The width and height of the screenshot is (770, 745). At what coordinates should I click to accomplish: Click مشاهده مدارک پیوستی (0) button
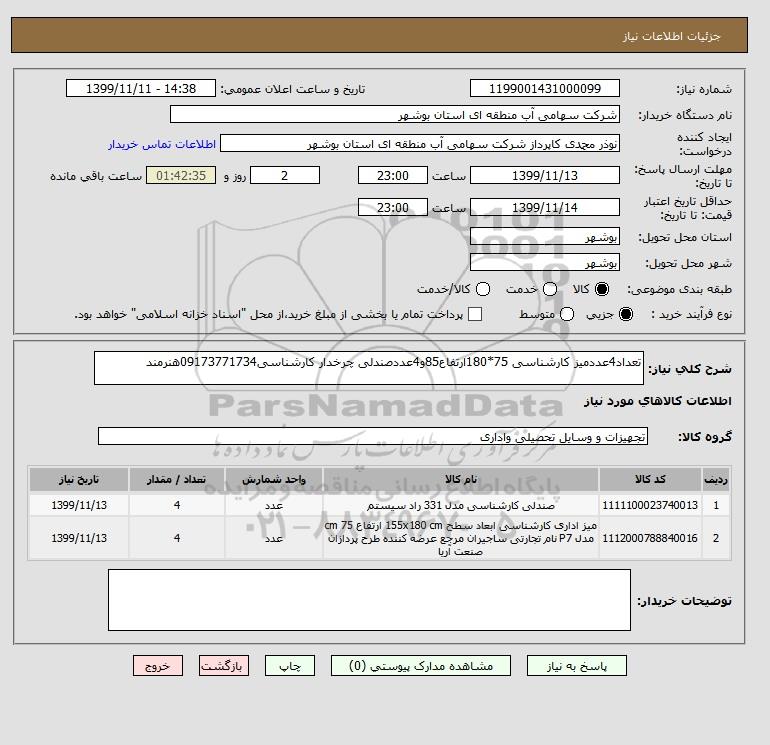click(421, 666)
